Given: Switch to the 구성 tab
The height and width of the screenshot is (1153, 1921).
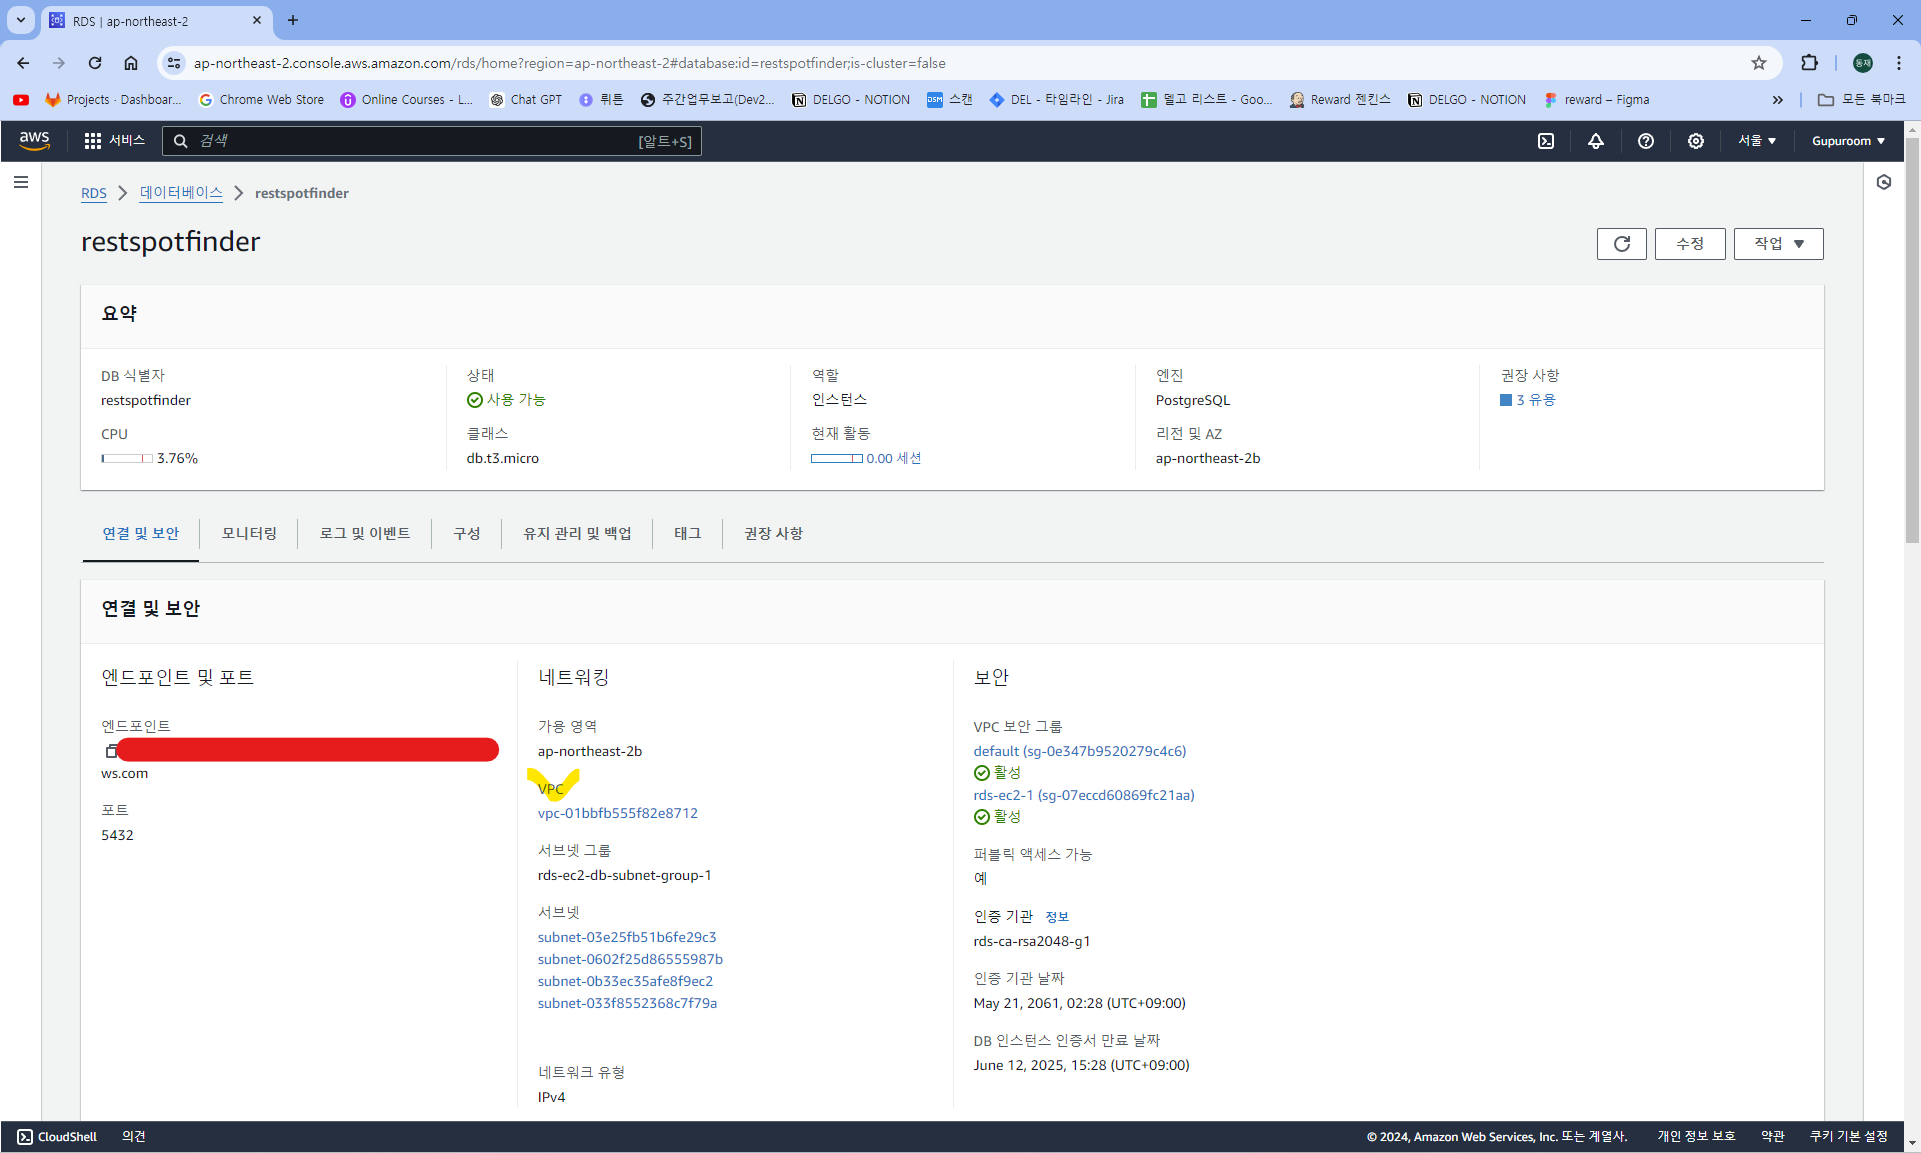Looking at the screenshot, I should tap(467, 534).
